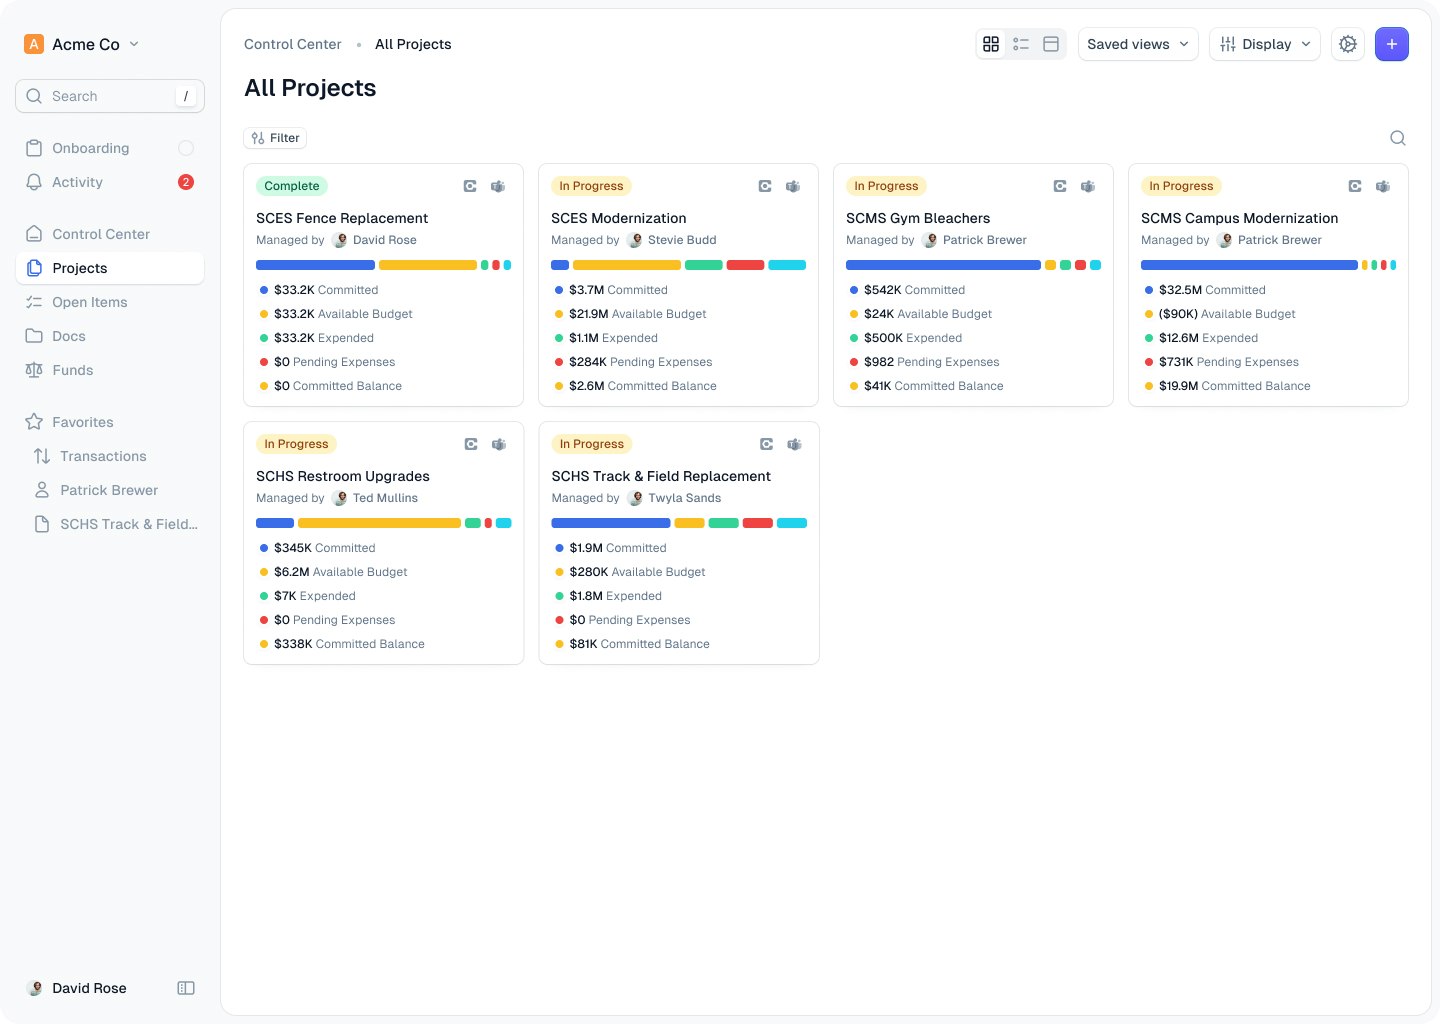
Task: Click Procore icon on SCMS Gym Bleachers card
Action: point(1060,186)
